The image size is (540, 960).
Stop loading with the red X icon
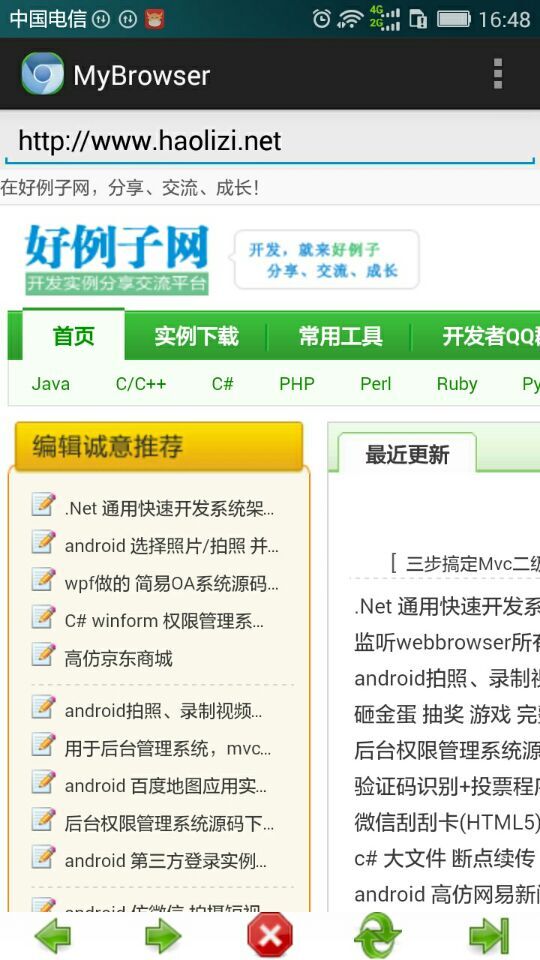[x=270, y=936]
